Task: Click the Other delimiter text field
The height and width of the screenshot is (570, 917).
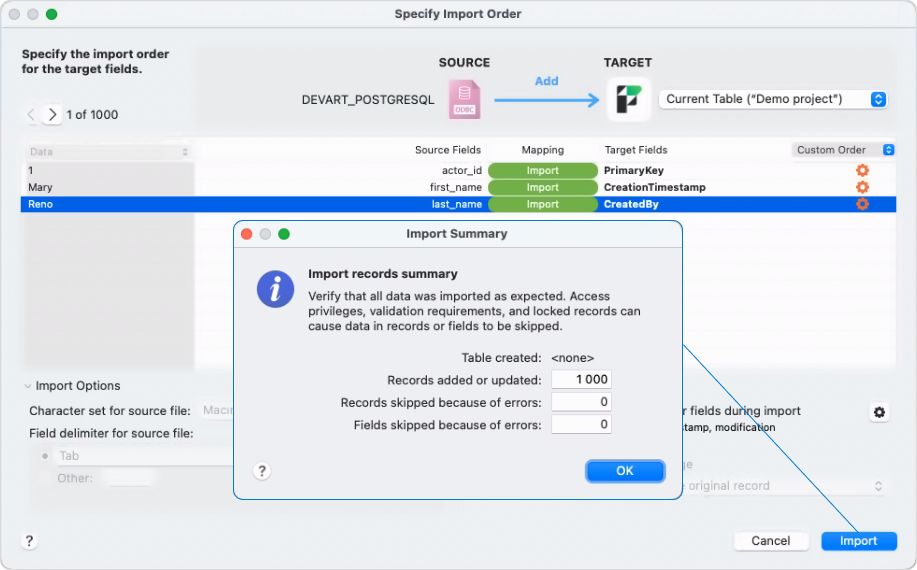Action: (129, 478)
